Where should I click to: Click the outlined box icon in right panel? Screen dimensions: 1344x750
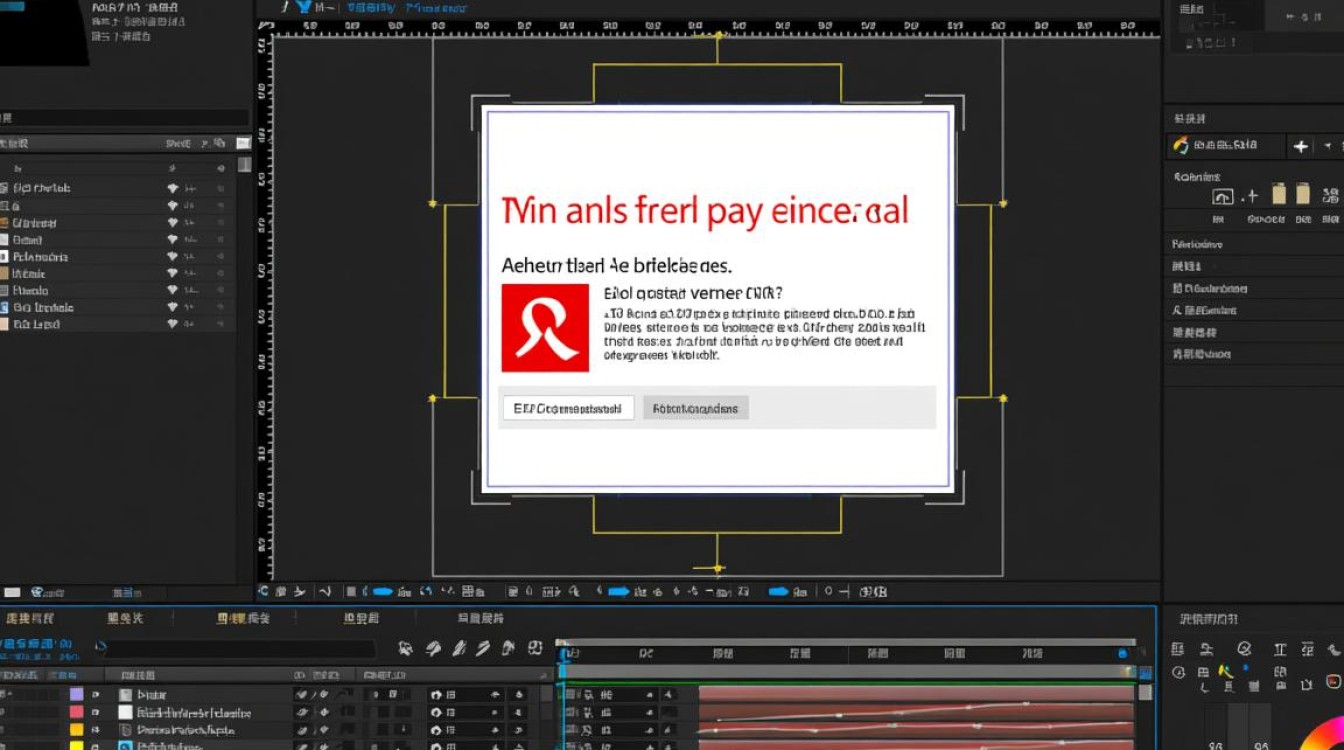[x=1222, y=197]
